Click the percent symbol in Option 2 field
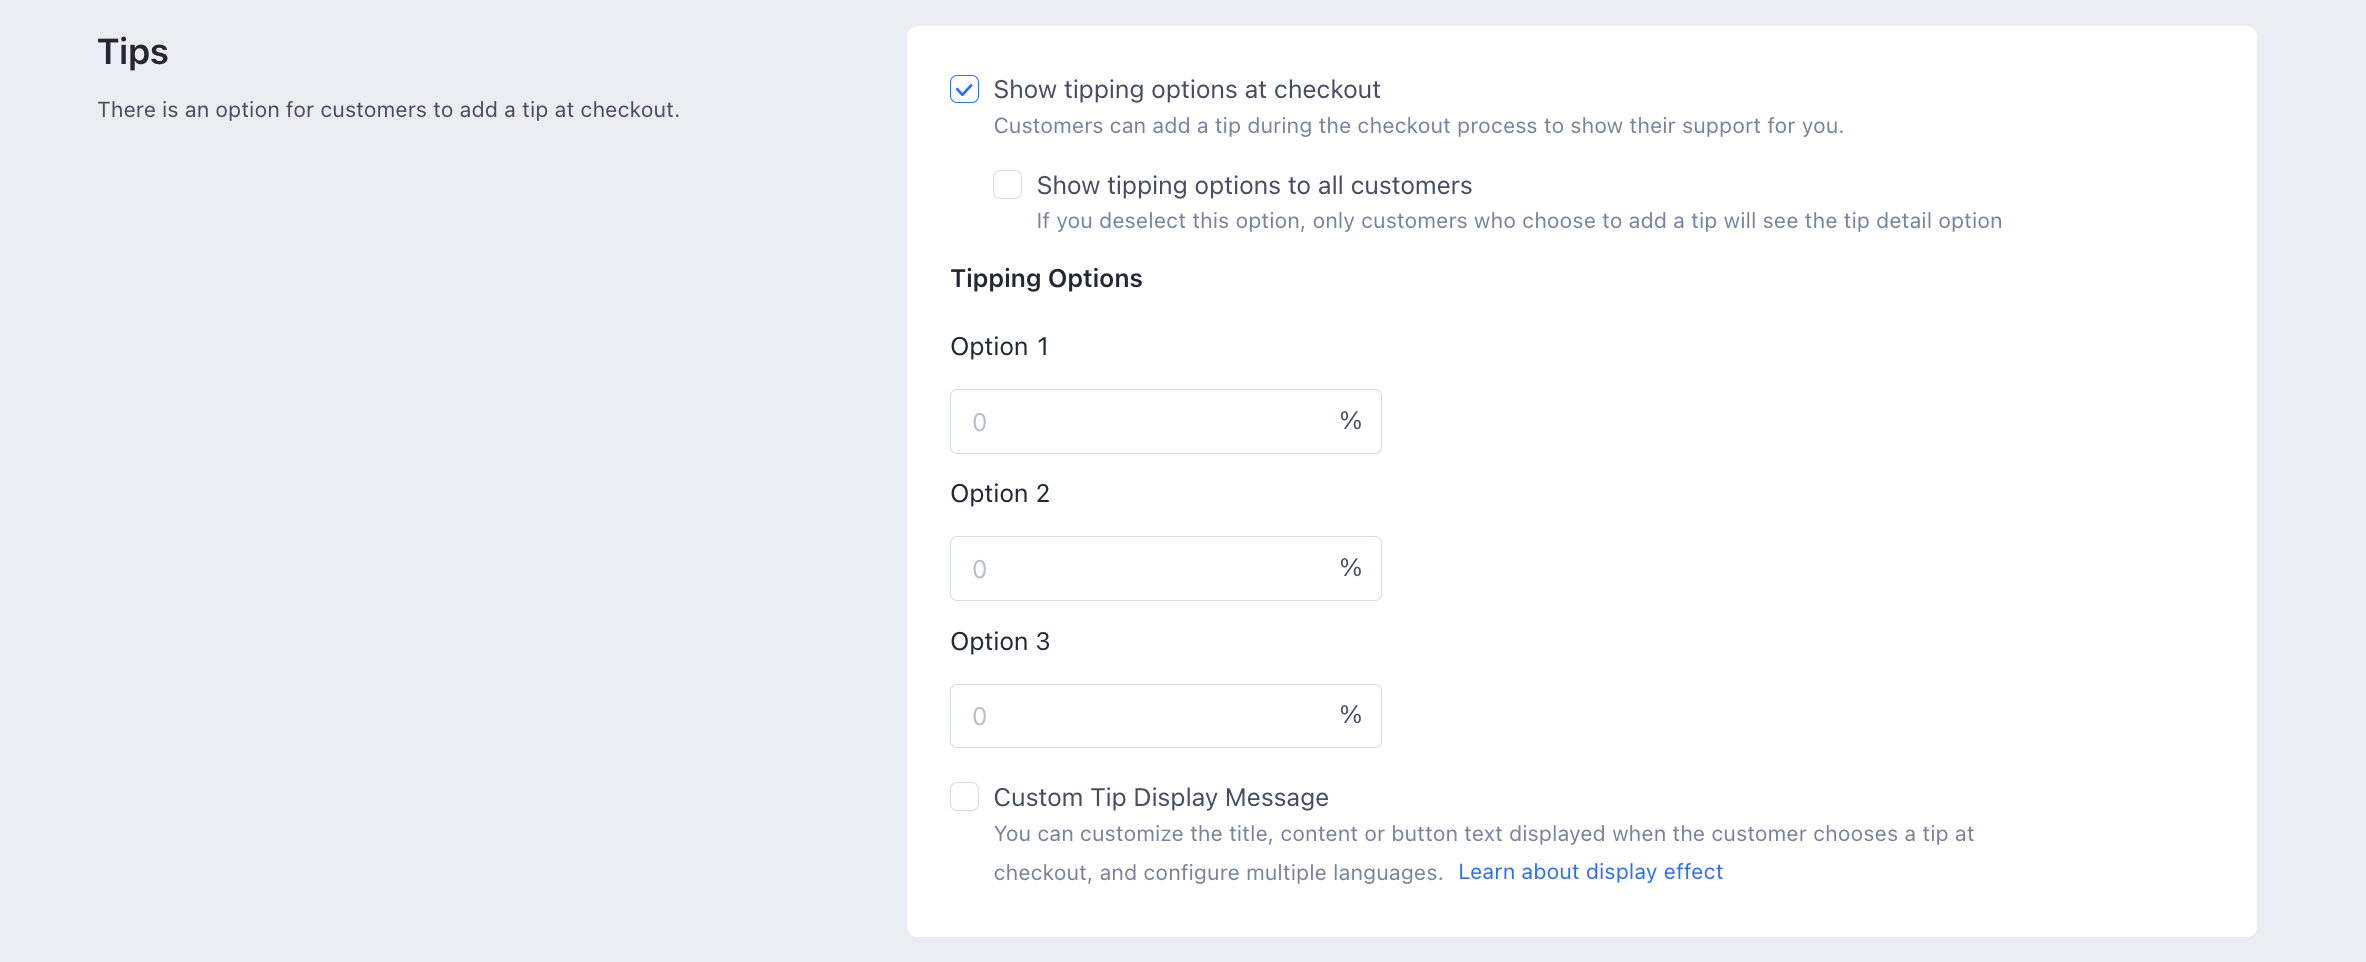The height and width of the screenshot is (962, 2366). pyautogui.click(x=1350, y=568)
